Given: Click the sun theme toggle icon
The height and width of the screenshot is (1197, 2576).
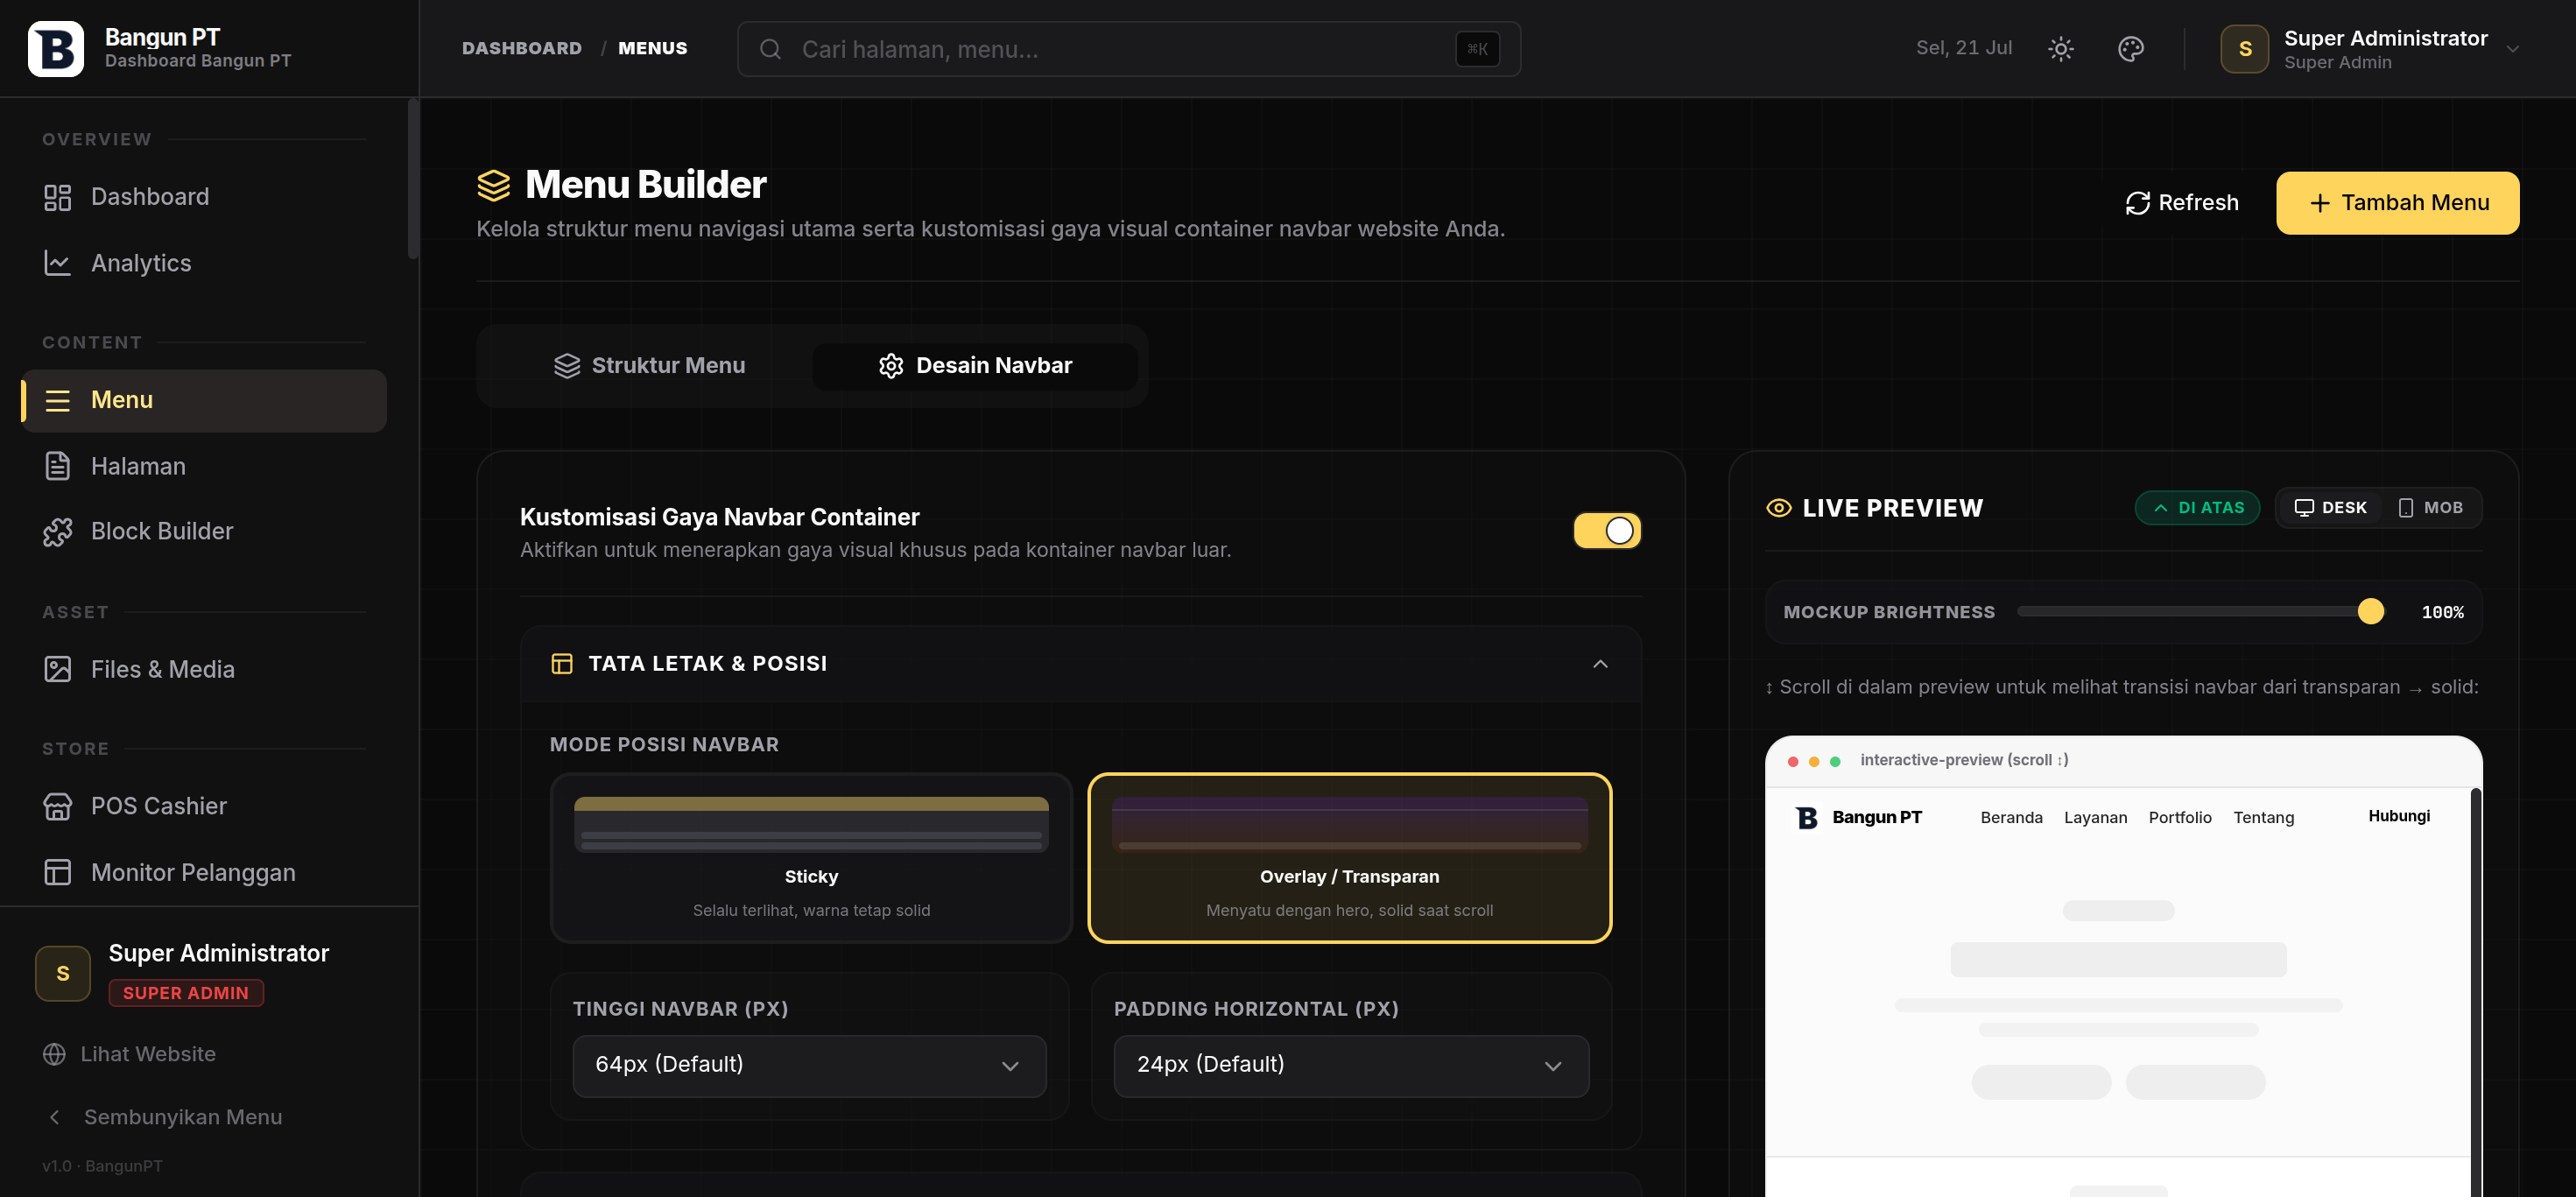Looking at the screenshot, I should (x=2060, y=48).
